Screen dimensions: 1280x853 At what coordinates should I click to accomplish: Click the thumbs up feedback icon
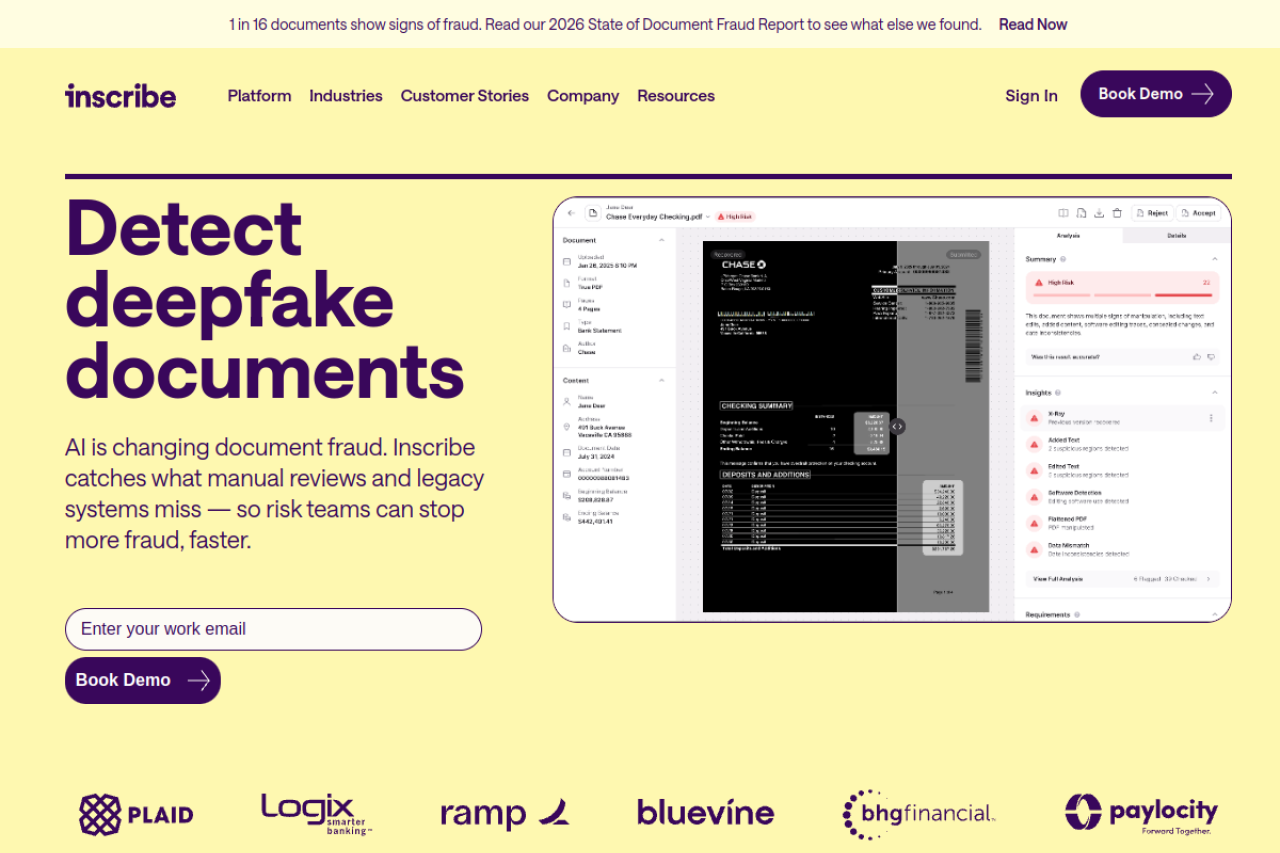point(1197,357)
